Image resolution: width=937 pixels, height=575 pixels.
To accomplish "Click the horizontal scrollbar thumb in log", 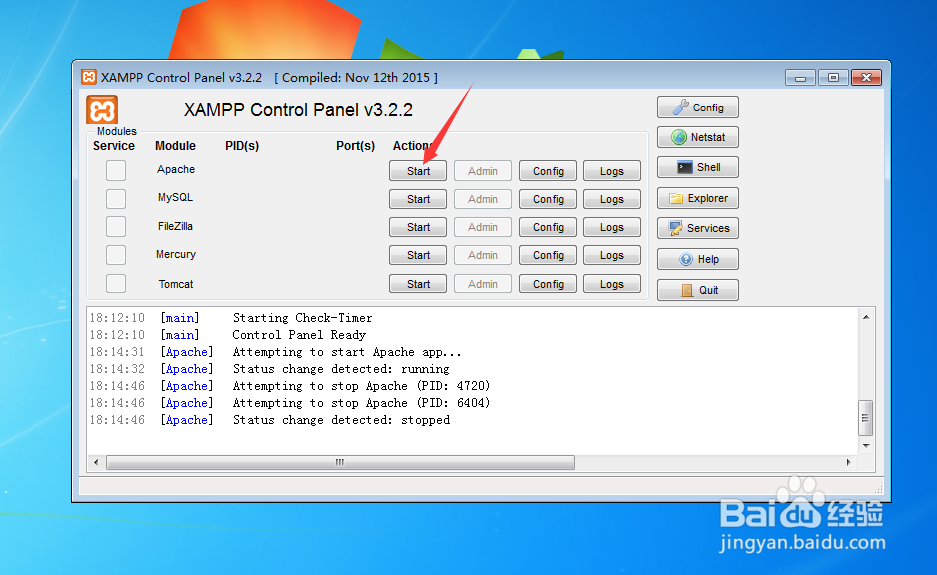I will (x=341, y=462).
